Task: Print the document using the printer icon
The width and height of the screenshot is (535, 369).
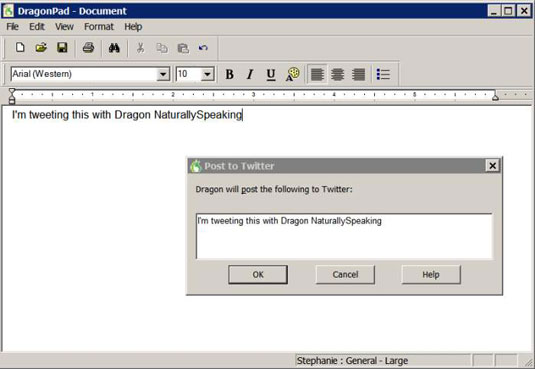Action: pyautogui.click(x=88, y=47)
